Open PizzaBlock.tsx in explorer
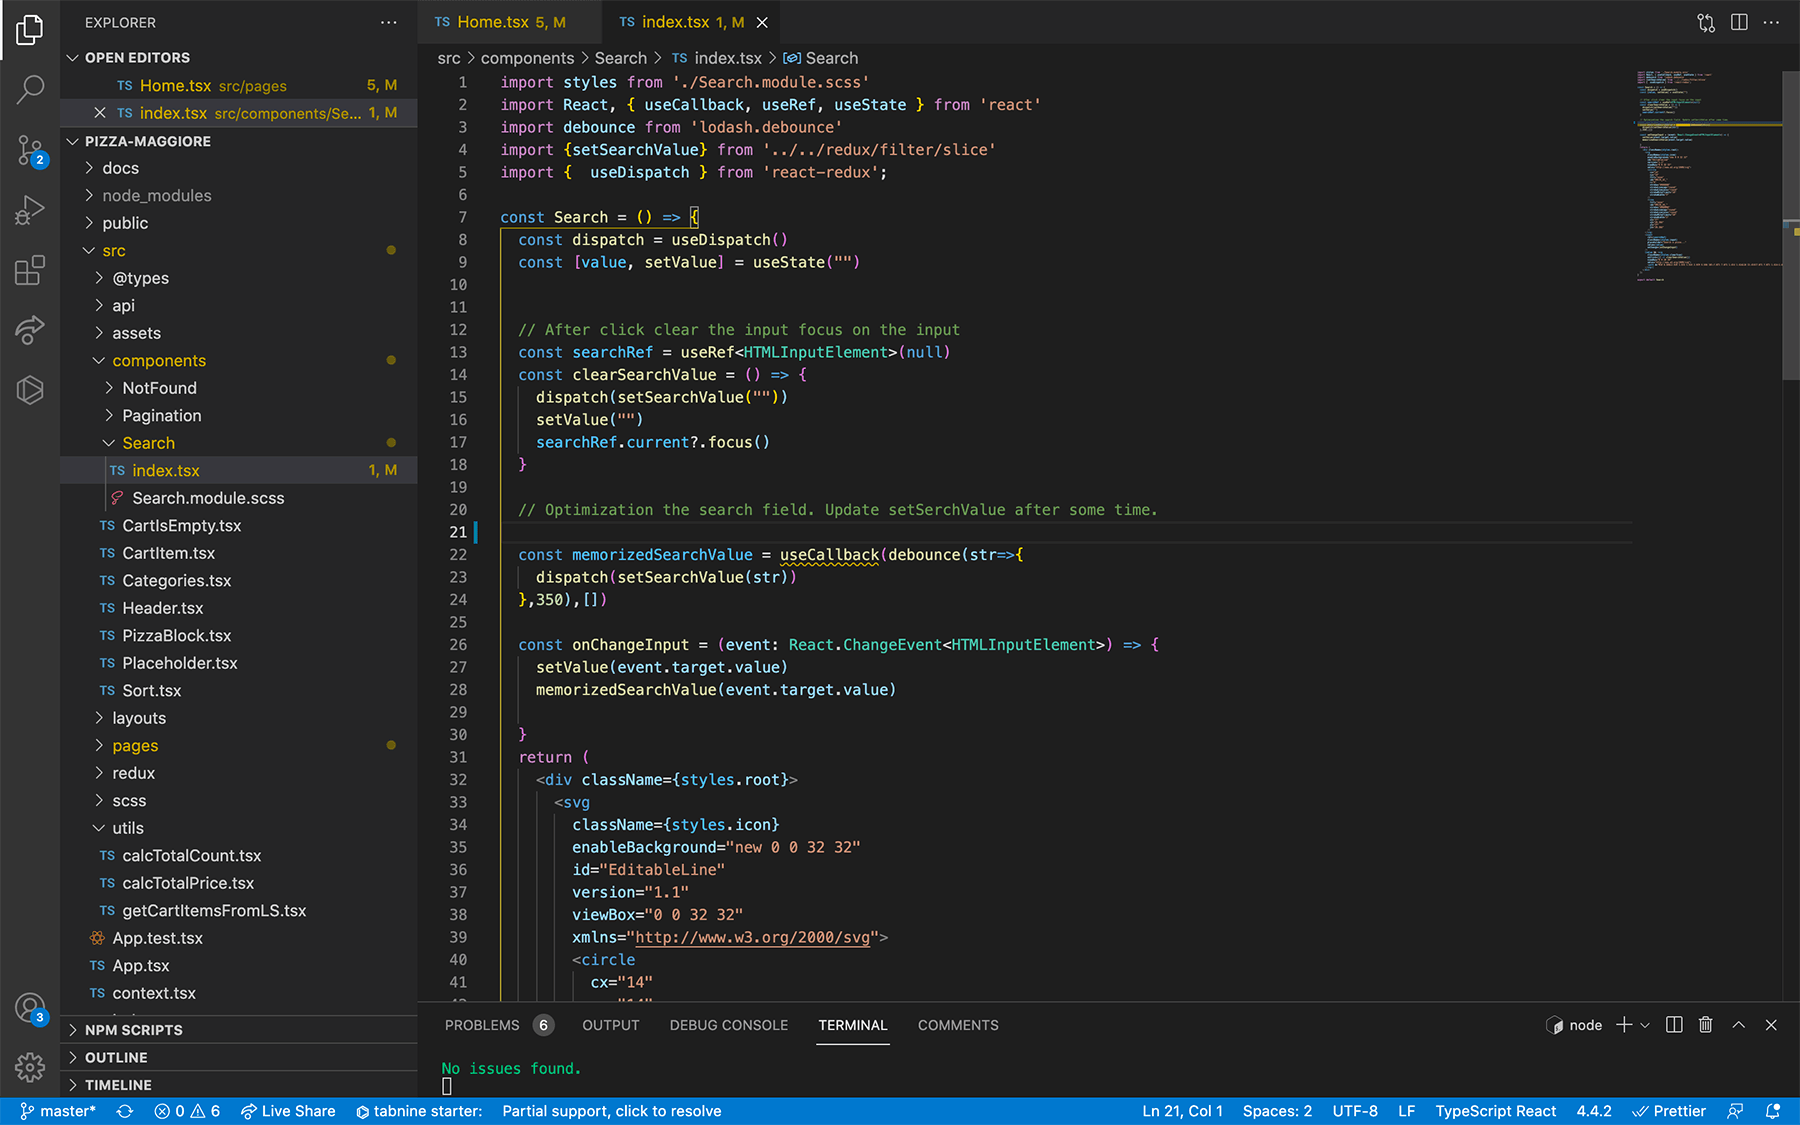 (x=239, y=636)
